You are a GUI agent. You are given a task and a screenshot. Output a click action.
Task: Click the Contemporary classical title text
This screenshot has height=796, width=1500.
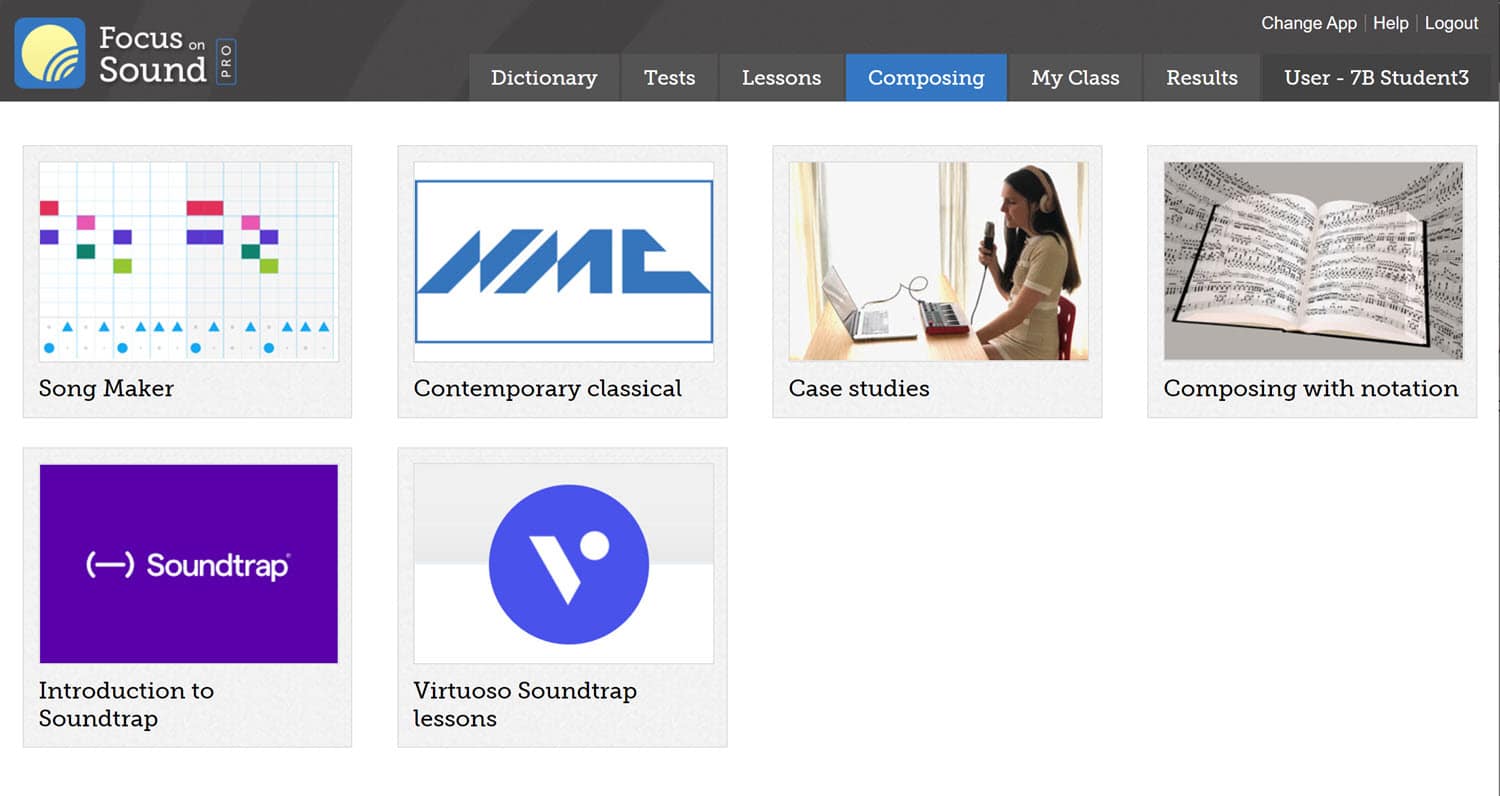(x=547, y=389)
